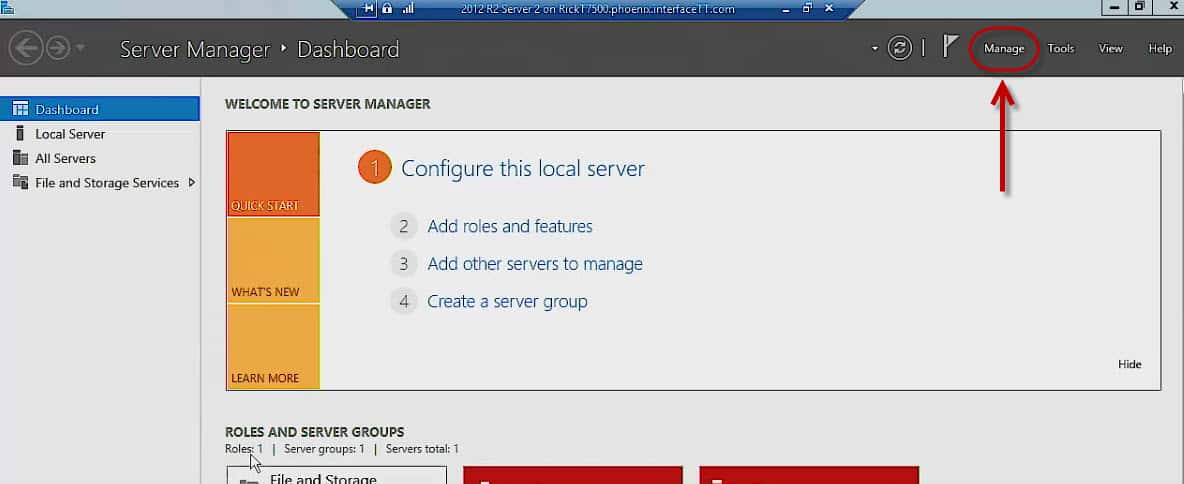1184x484 pixels.
Task: Click the WELCOME TO SERVER MANAGER heading
Action: pos(328,104)
